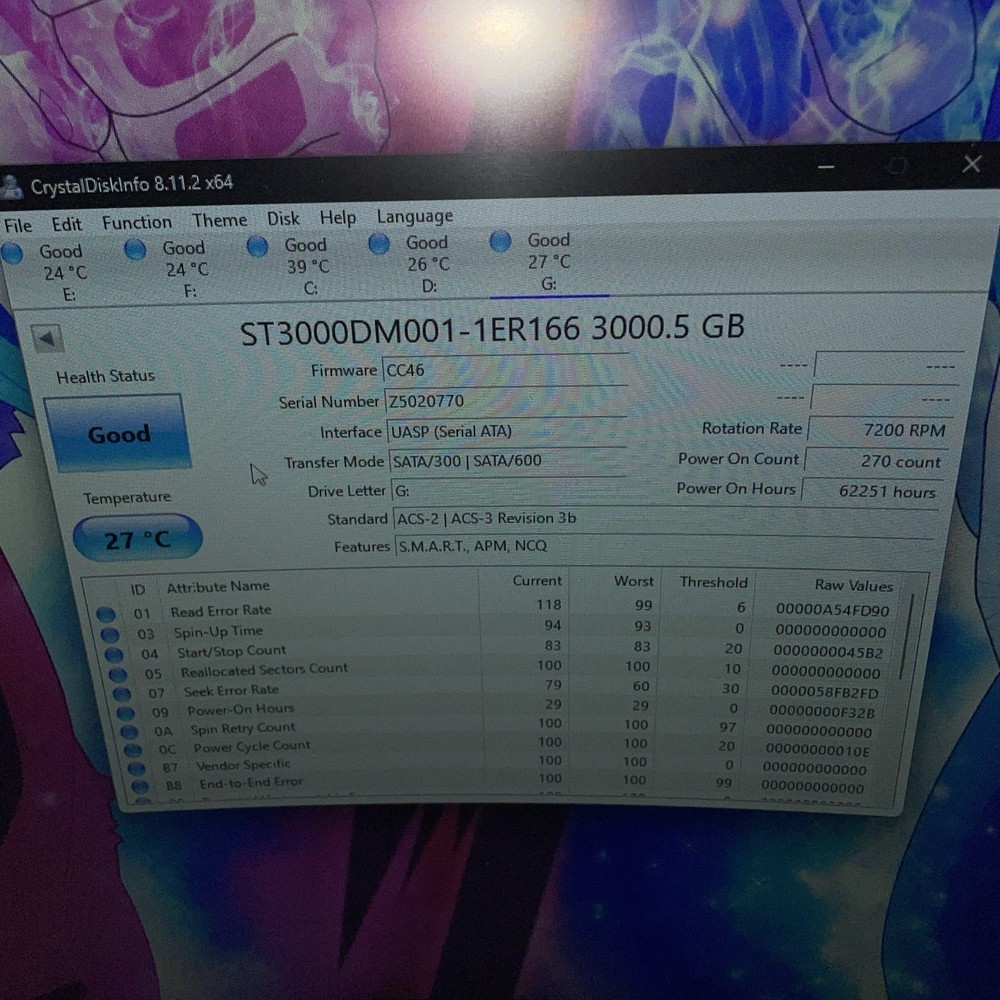Select the Power Cycle Count attribute name
The image size is (1000, 1000).
tap(252, 746)
